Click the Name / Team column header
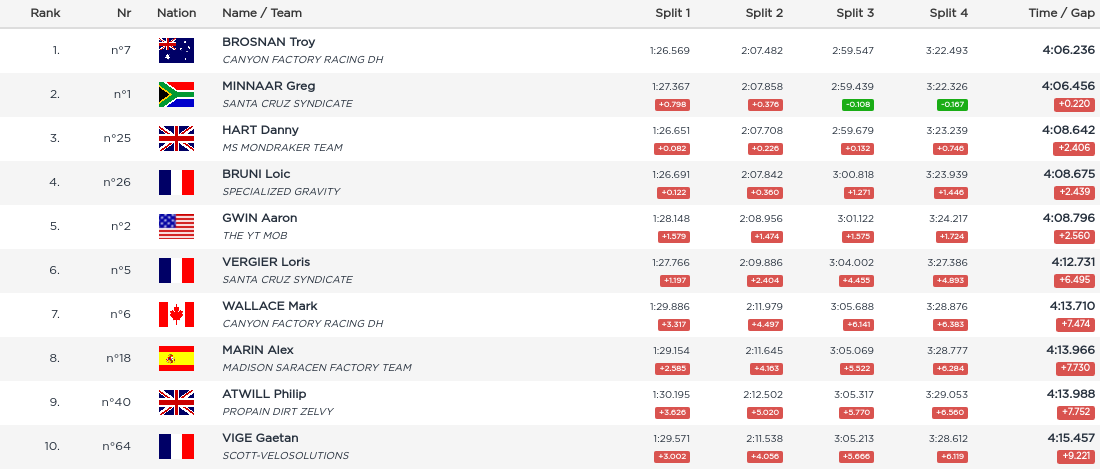The width and height of the screenshot is (1102, 469). pos(262,13)
